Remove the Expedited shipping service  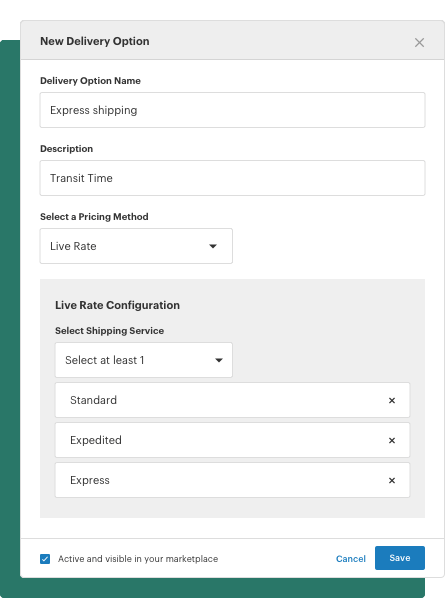tap(392, 440)
